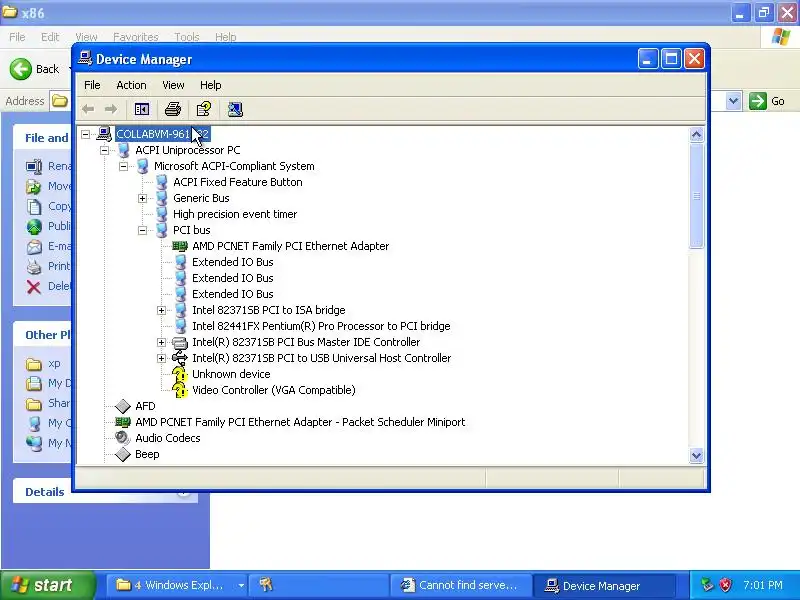Viewport: 800px width, 600px height.
Task: Collapse Microsoft ACPI-Compliant System node
Action: pos(123,166)
